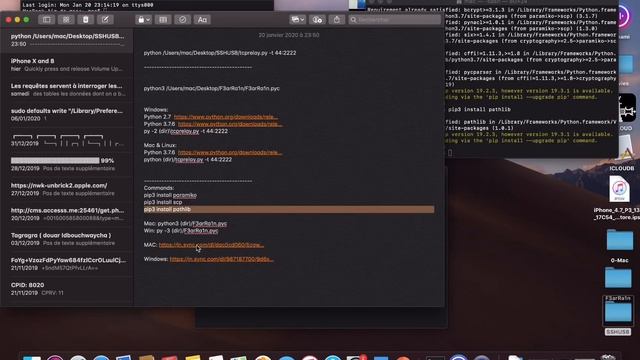Add a checklist with the checkmark icon
Image resolution: width=640 pixels, height=360 pixels.
pos(182,19)
